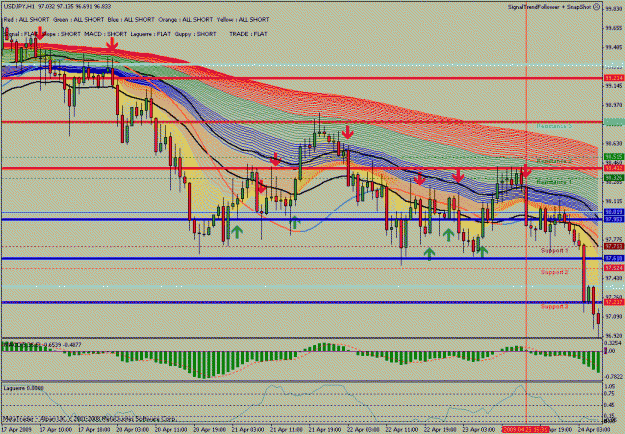Screen dimensions: 625x434
Task: Click the '21 Apr 11:00' time axis label
Action: pyautogui.click(x=287, y=430)
